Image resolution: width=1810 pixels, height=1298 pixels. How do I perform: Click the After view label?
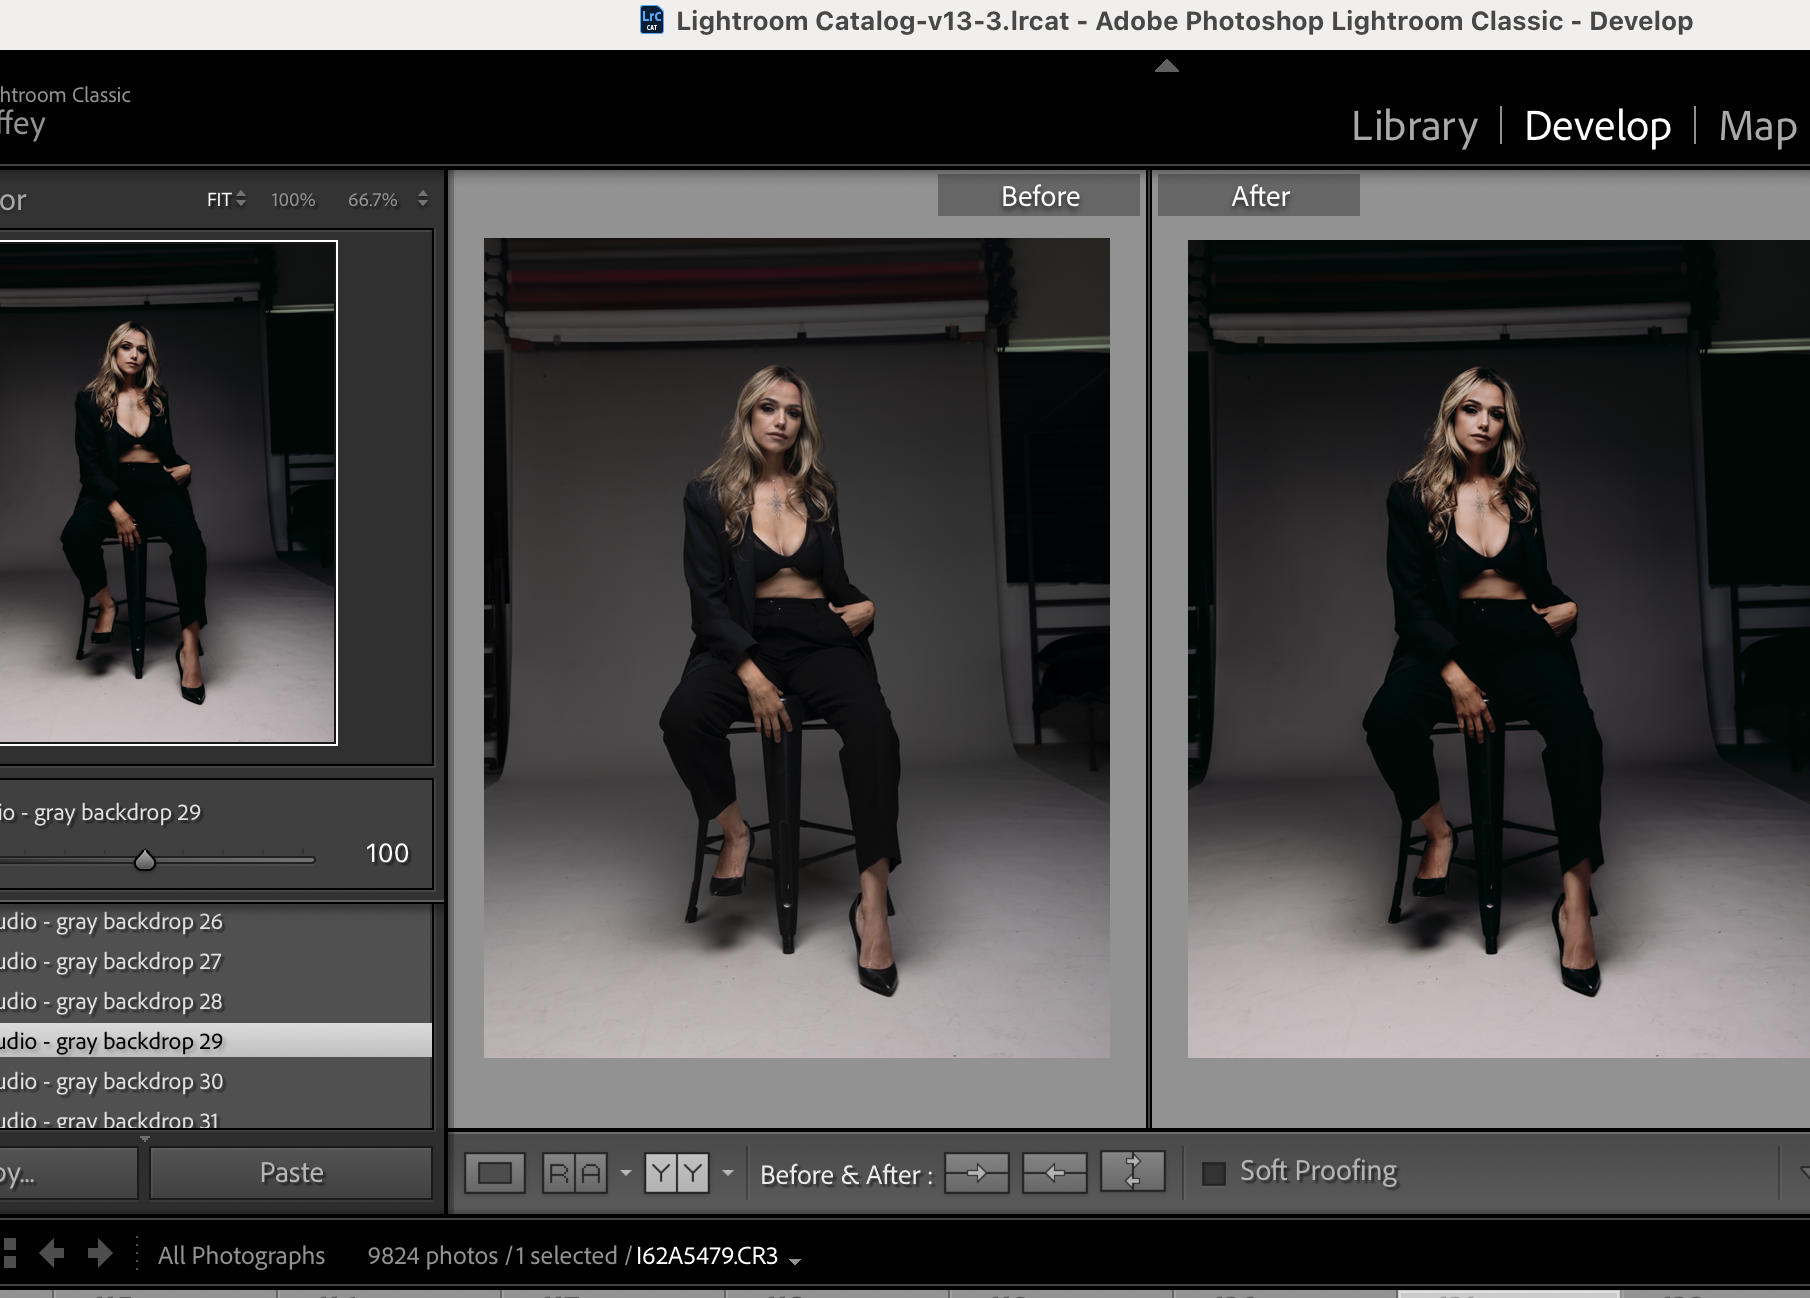point(1259,195)
